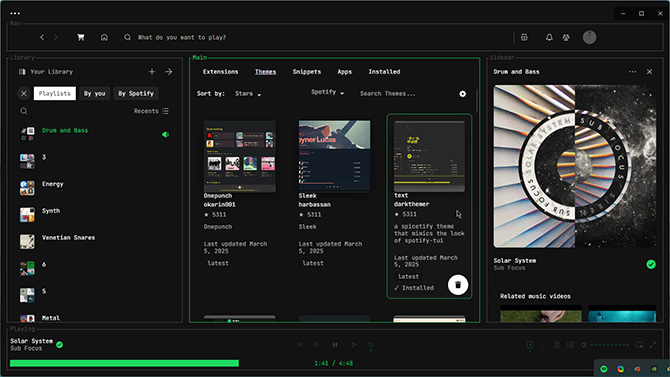Click the colorful browser tray icon
The image size is (670, 377).
[x=620, y=369]
